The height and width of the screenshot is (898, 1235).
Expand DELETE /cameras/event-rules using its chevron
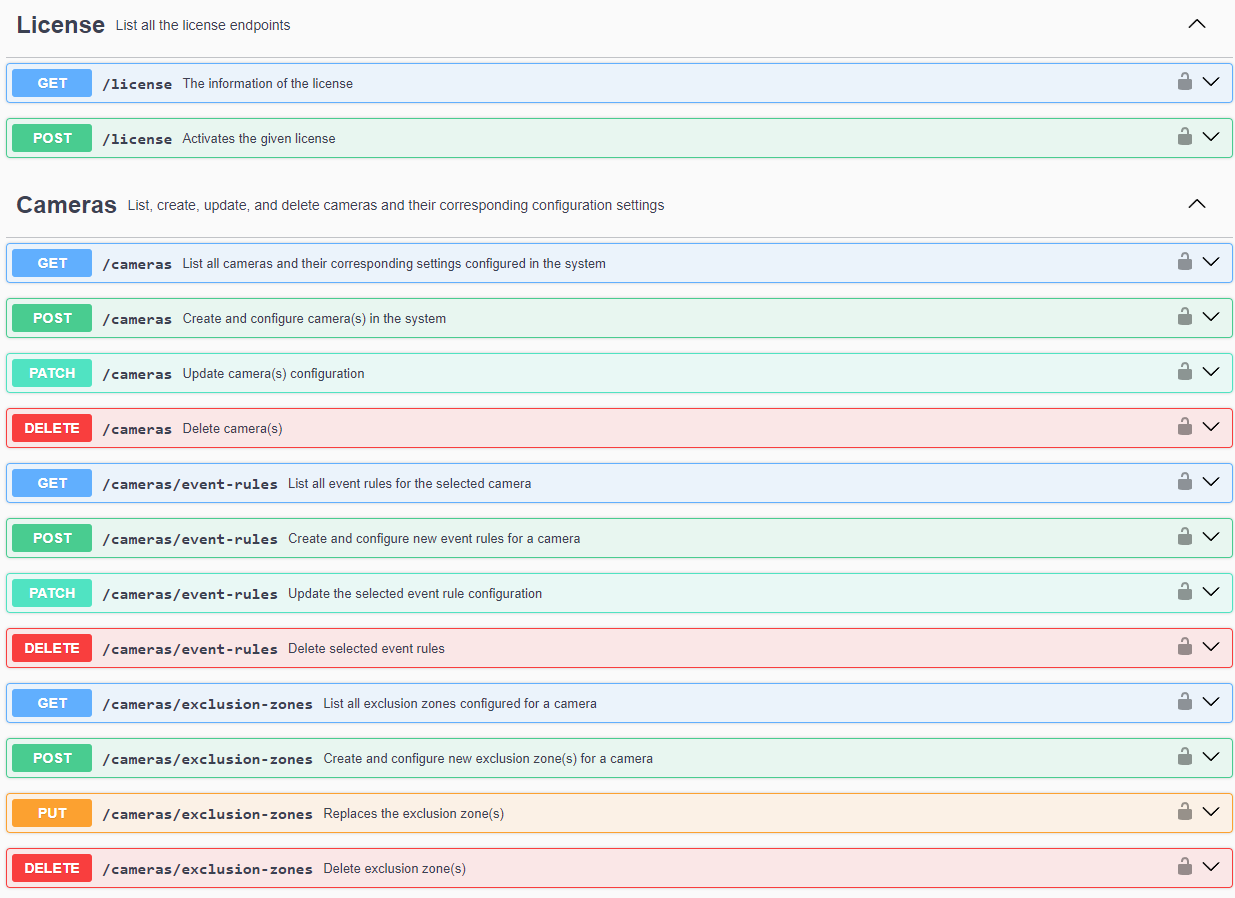click(x=1211, y=647)
